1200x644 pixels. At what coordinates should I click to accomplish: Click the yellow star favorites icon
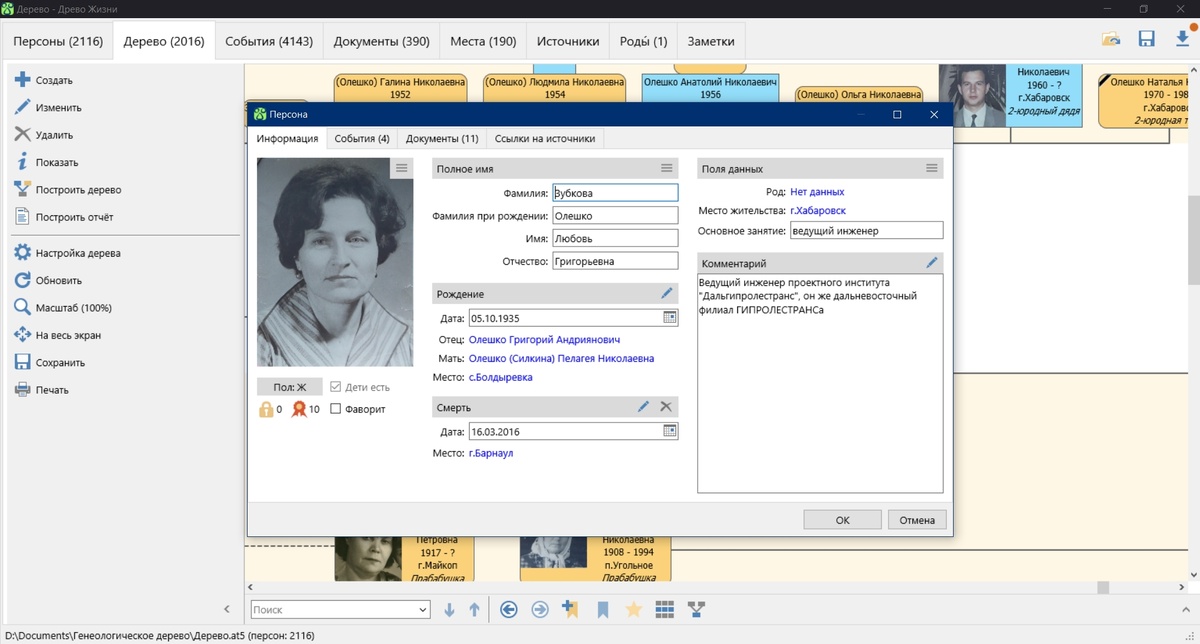pyautogui.click(x=633, y=609)
